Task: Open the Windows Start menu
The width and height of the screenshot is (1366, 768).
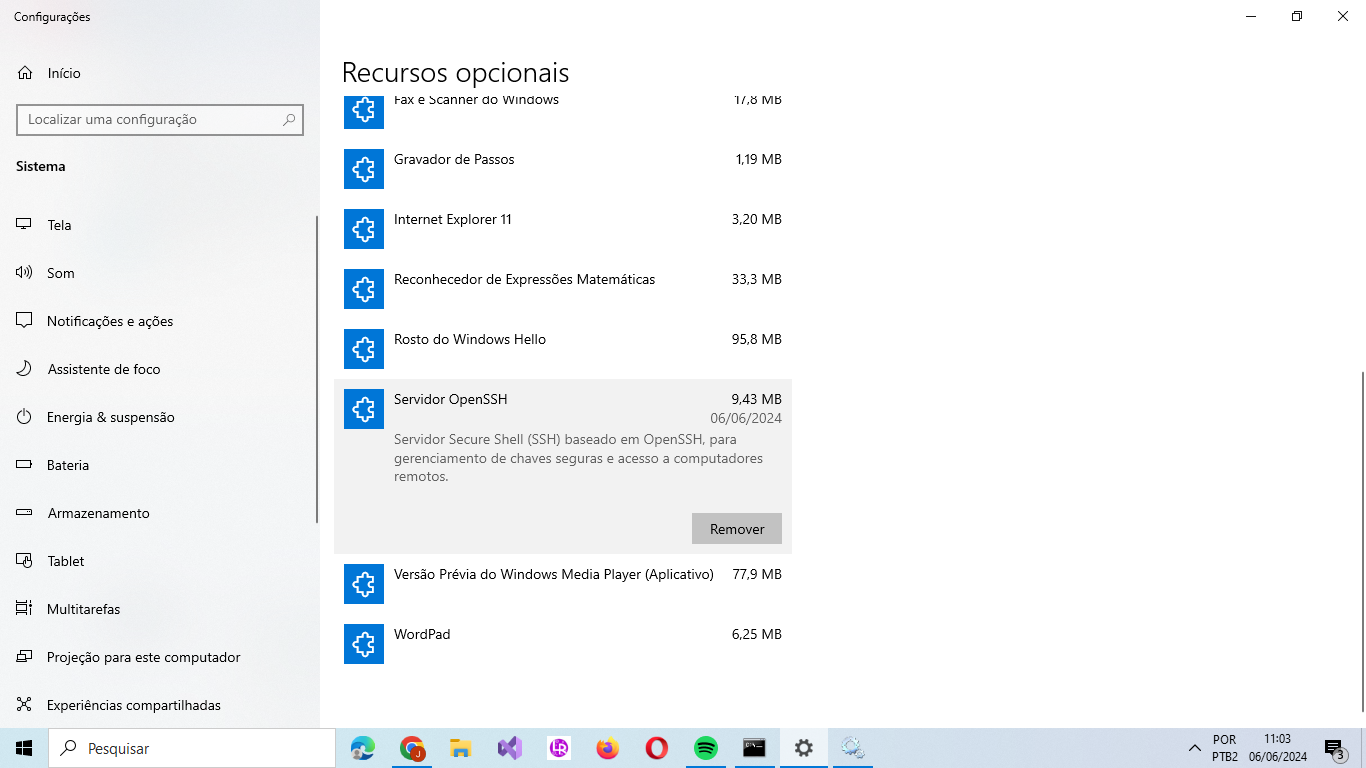Action: pyautogui.click(x=24, y=748)
